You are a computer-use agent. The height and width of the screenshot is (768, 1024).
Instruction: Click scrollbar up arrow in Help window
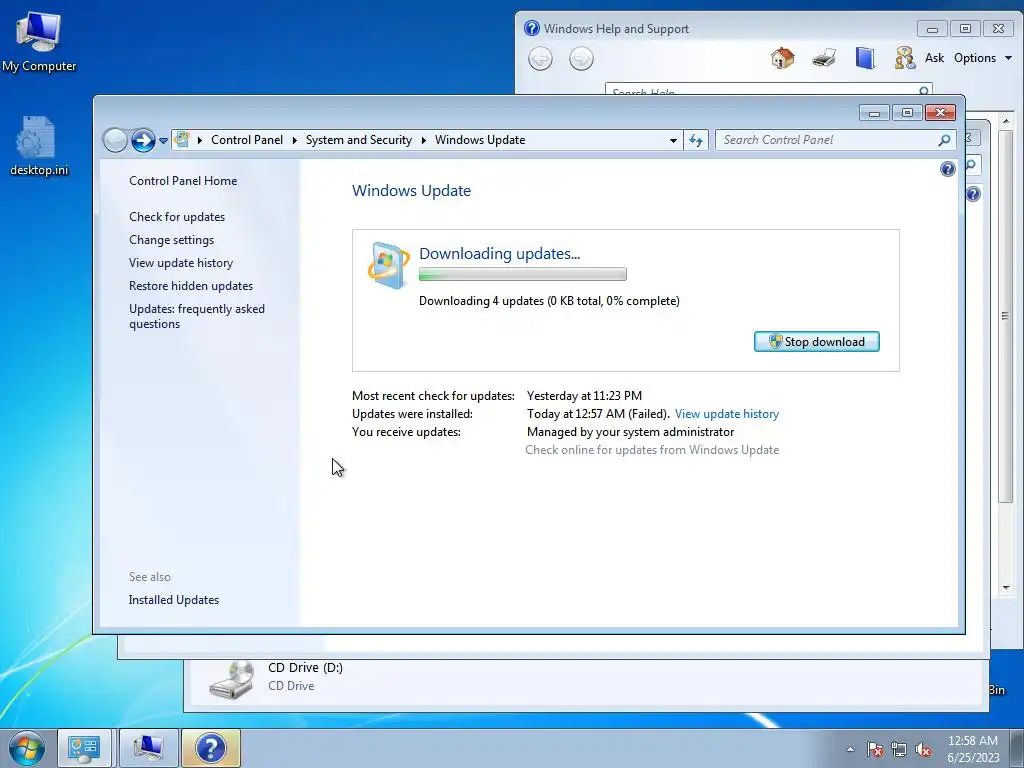tap(1006, 121)
